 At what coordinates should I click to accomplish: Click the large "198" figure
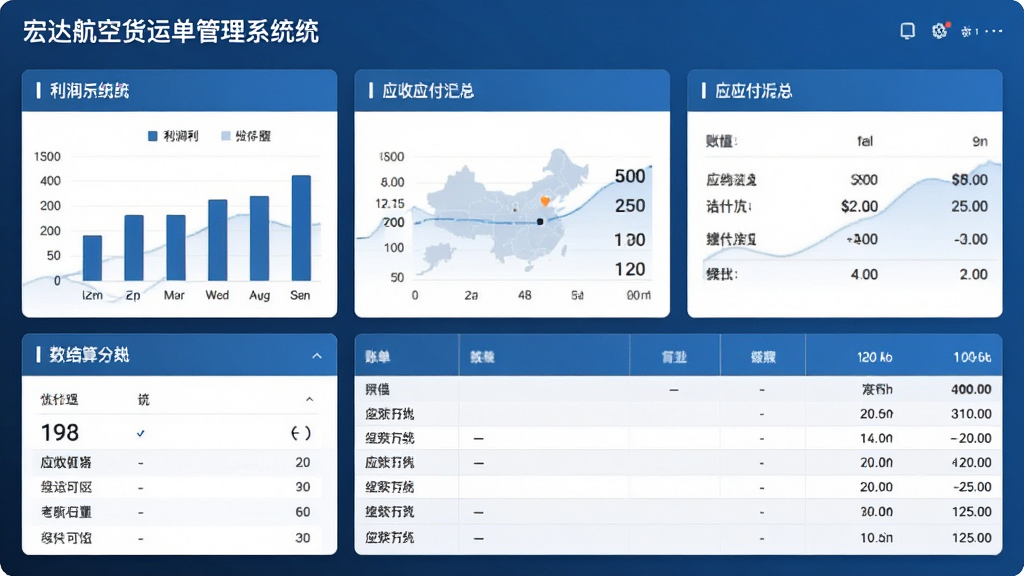click(59, 433)
